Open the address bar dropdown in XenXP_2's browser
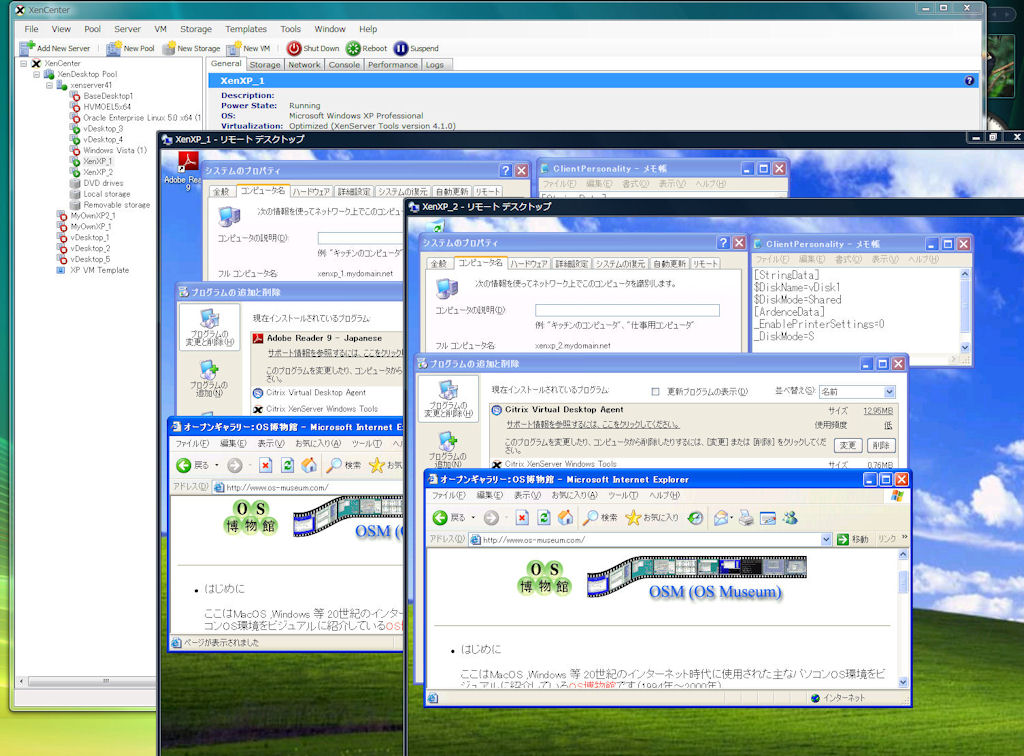The height and width of the screenshot is (756, 1024). point(826,540)
